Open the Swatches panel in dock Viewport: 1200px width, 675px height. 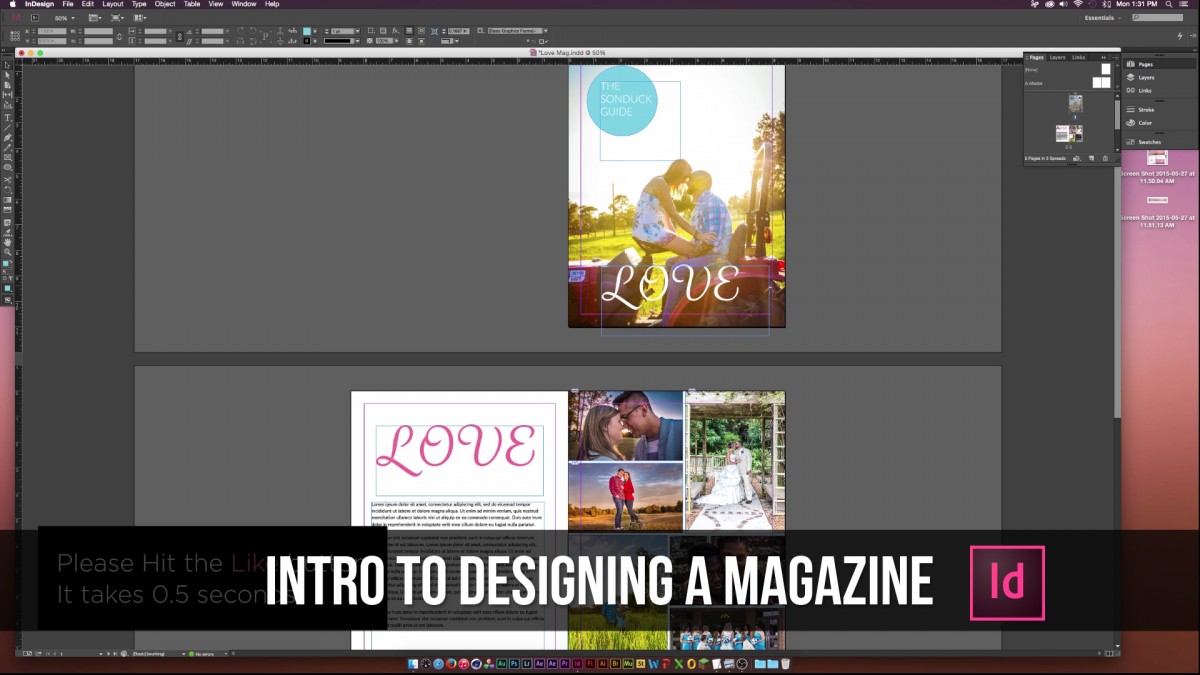(1150, 142)
